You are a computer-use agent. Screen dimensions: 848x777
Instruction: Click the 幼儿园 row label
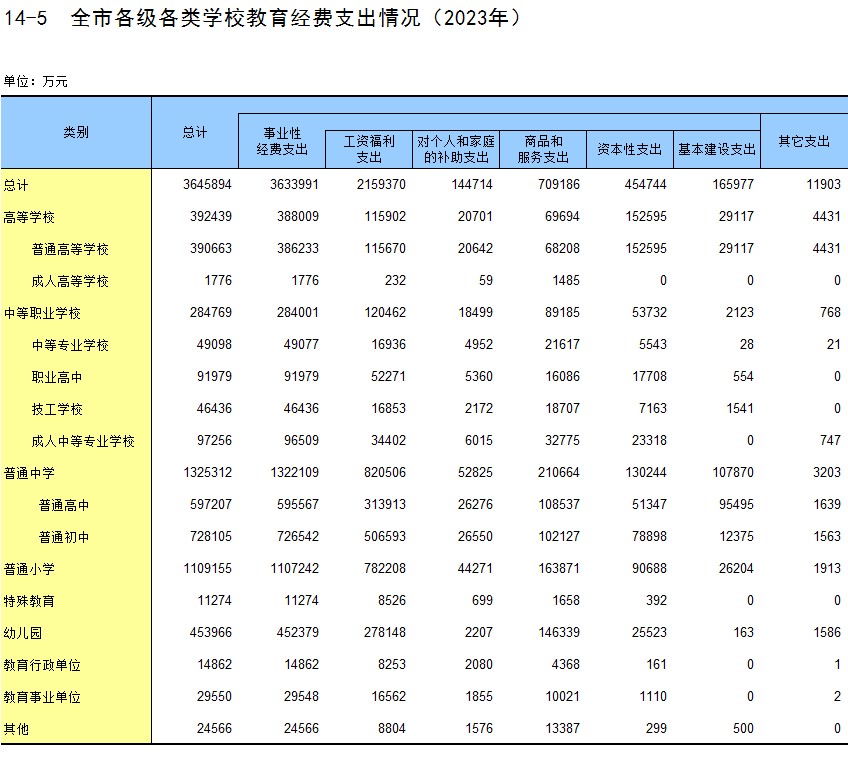[23, 633]
